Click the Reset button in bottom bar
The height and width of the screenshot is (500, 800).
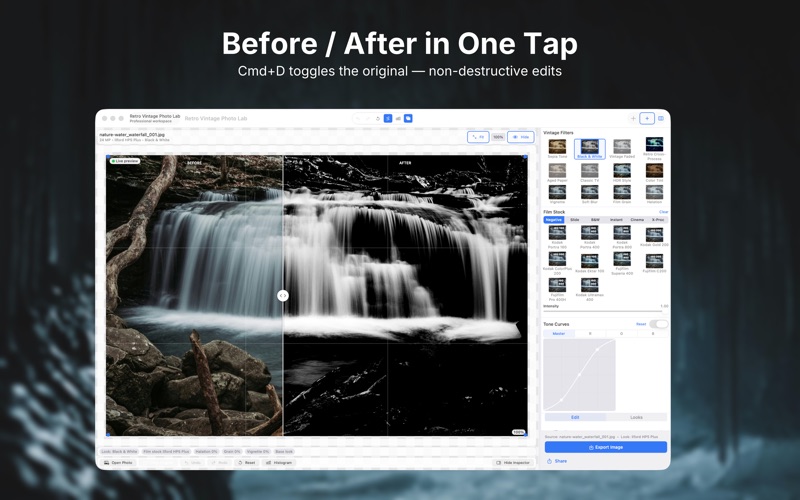(247, 463)
